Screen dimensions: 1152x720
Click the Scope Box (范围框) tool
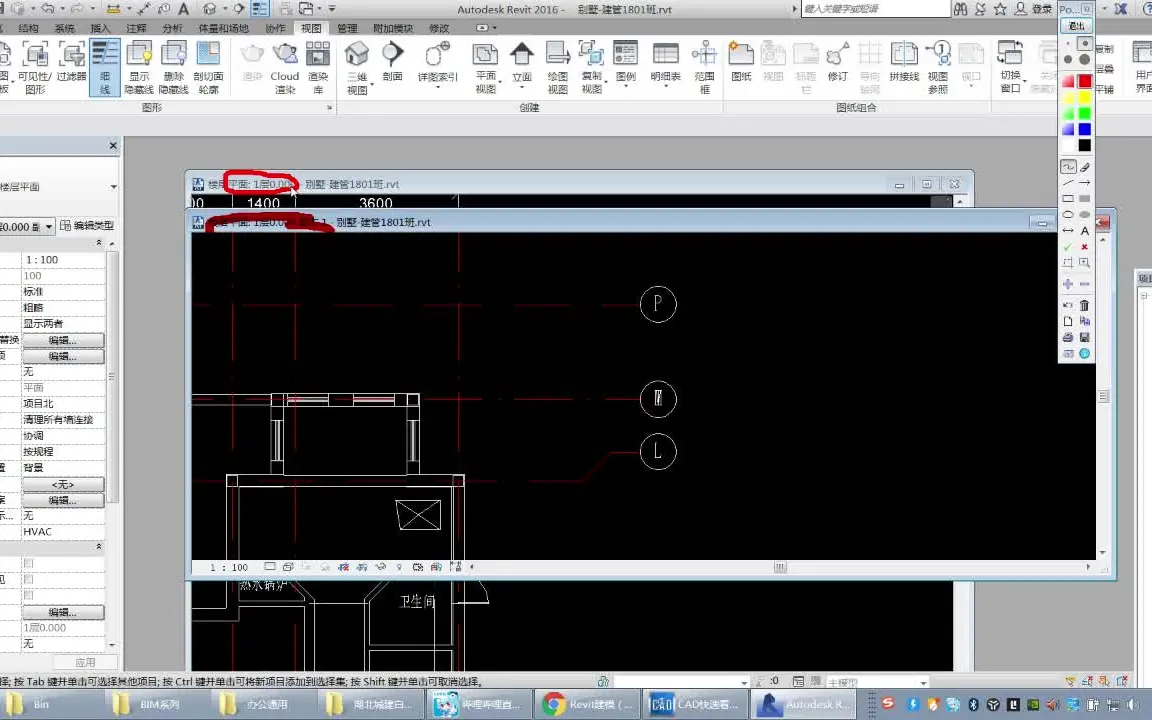pyautogui.click(x=705, y=68)
